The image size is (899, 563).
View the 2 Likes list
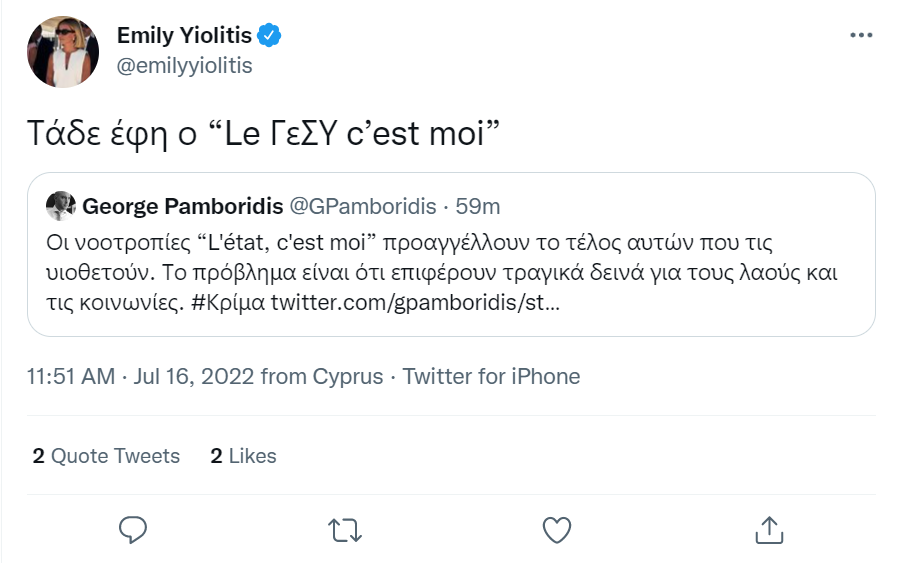[x=243, y=456]
